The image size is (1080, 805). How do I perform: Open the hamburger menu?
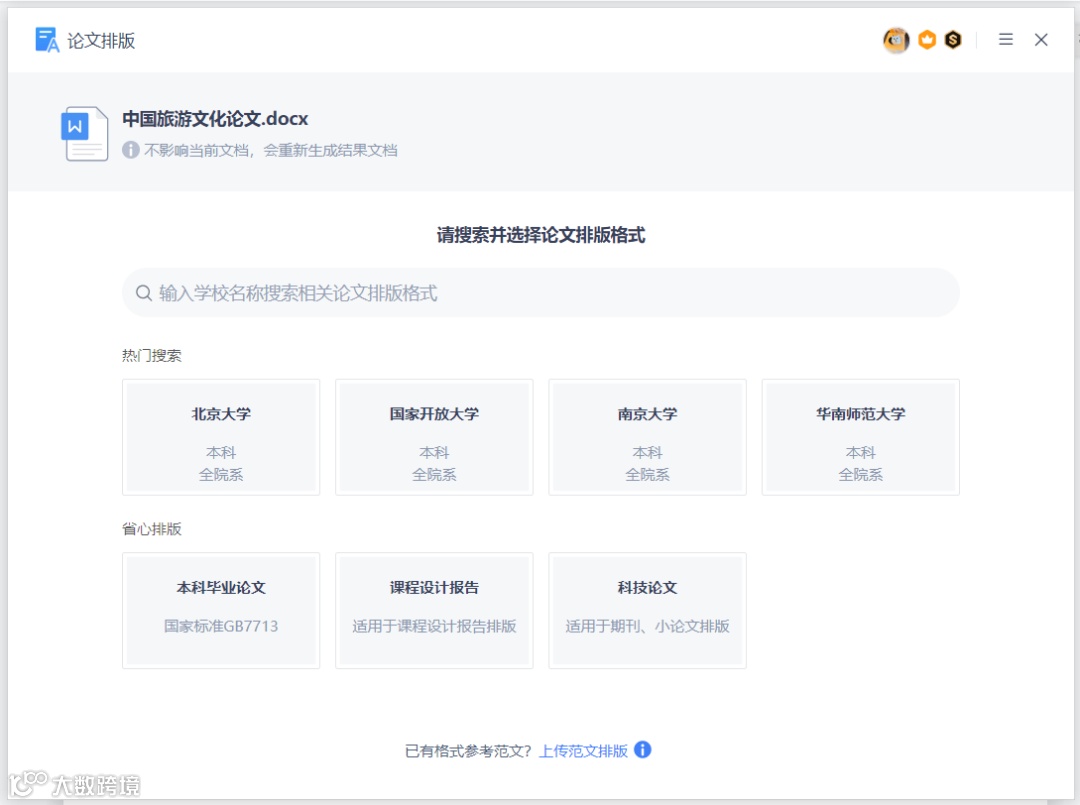click(x=1006, y=39)
